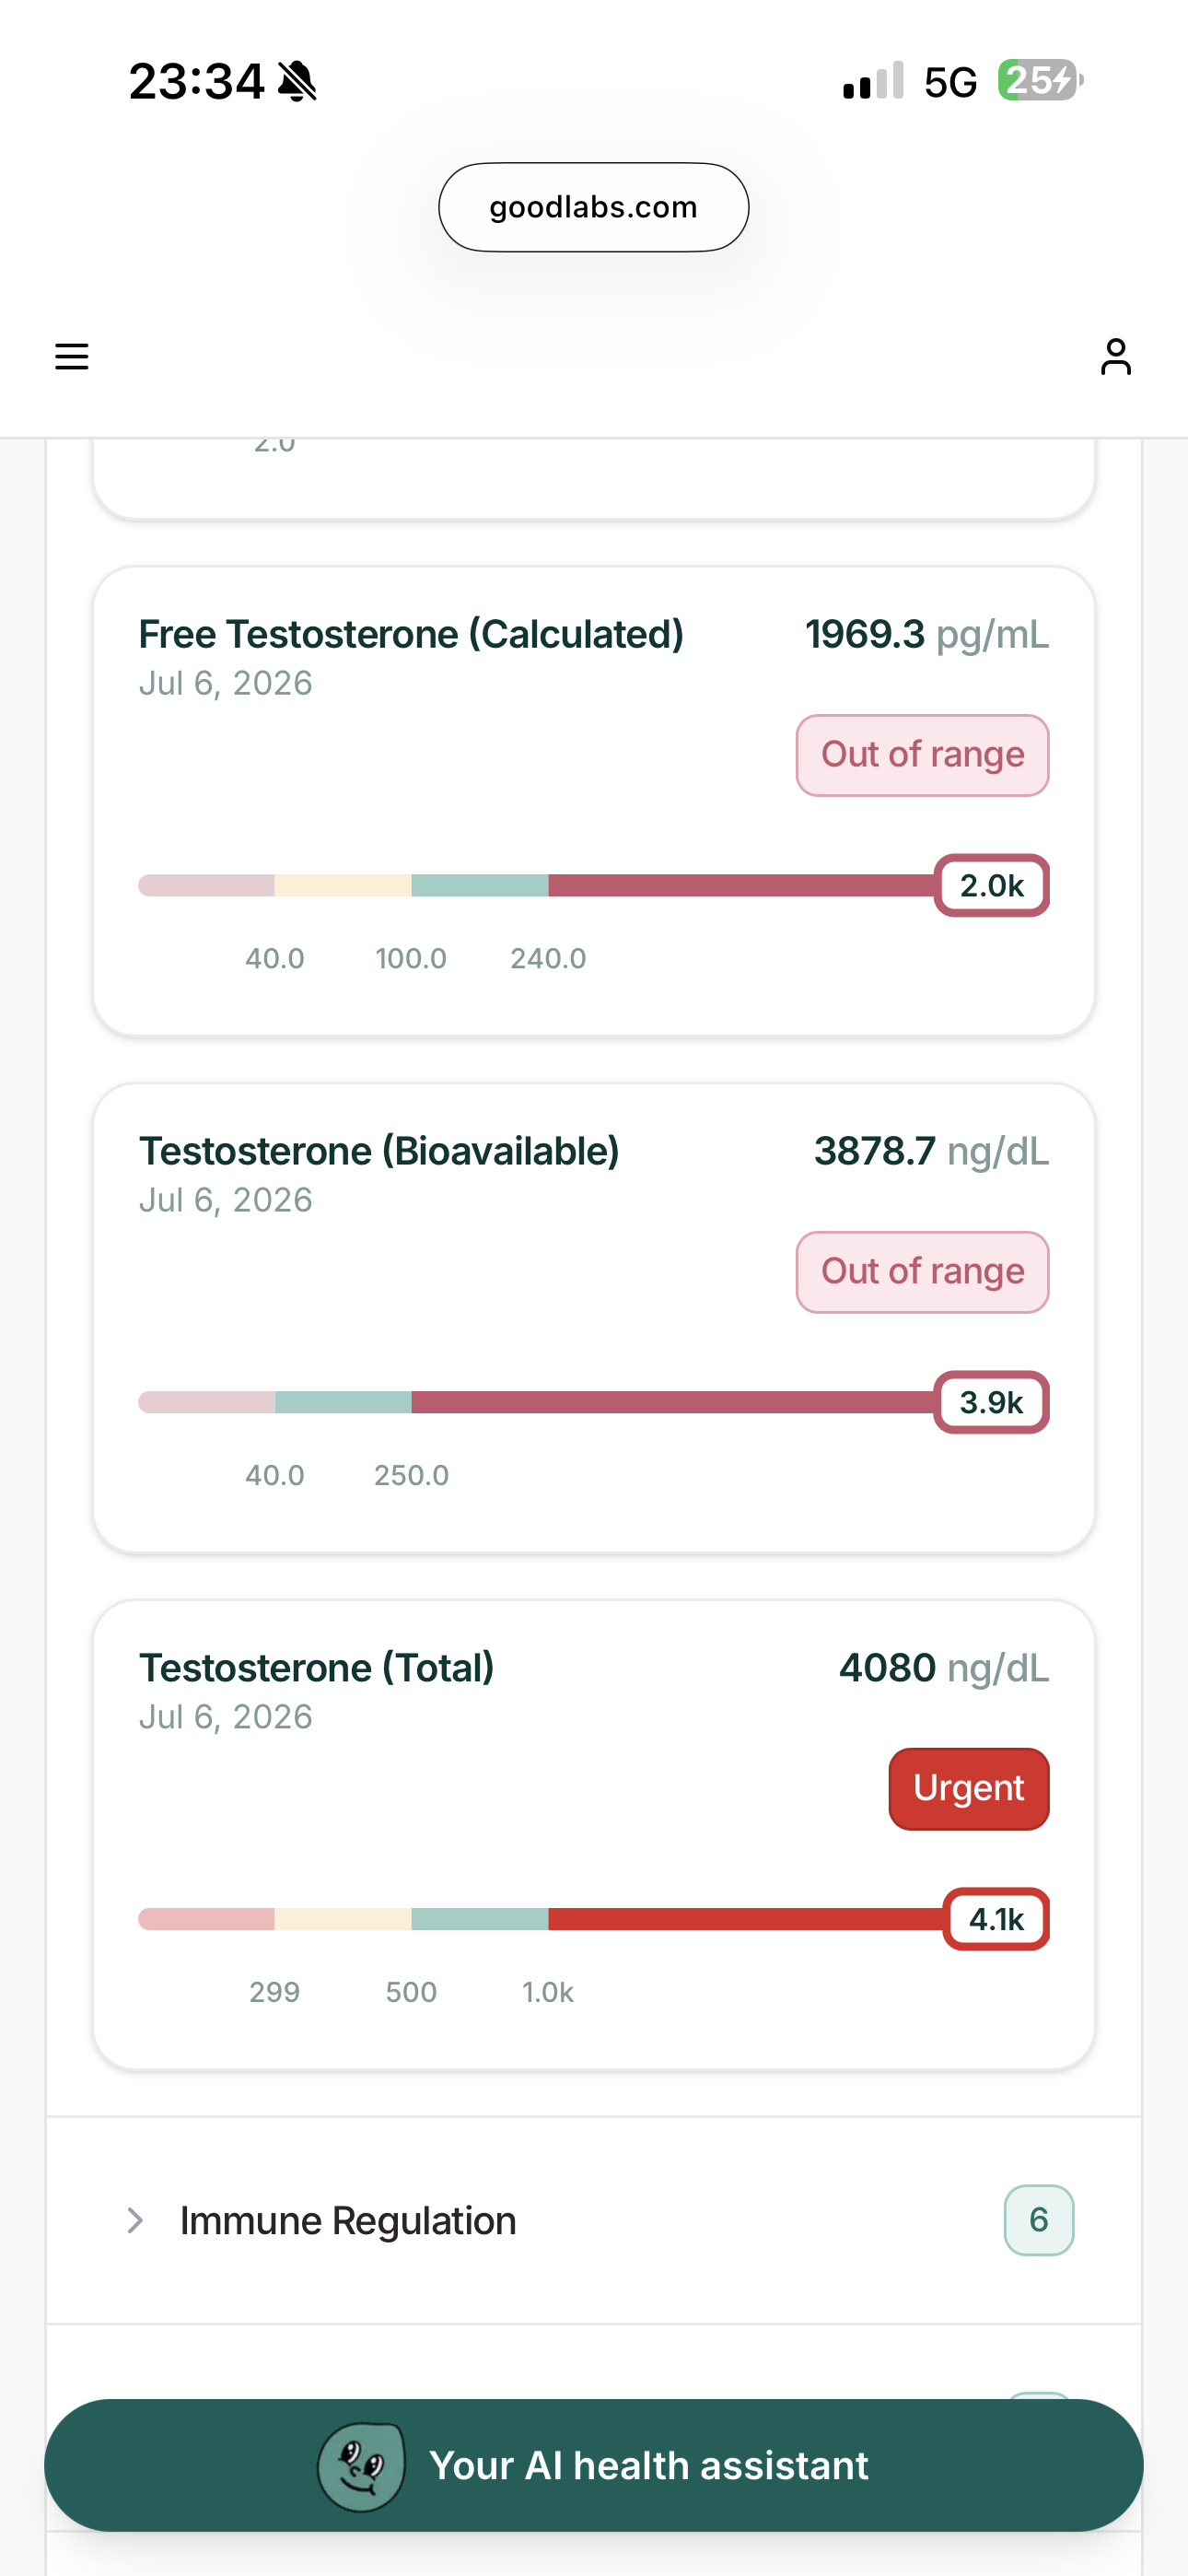Tap Out of range badge on Free Testosterone

coord(922,755)
